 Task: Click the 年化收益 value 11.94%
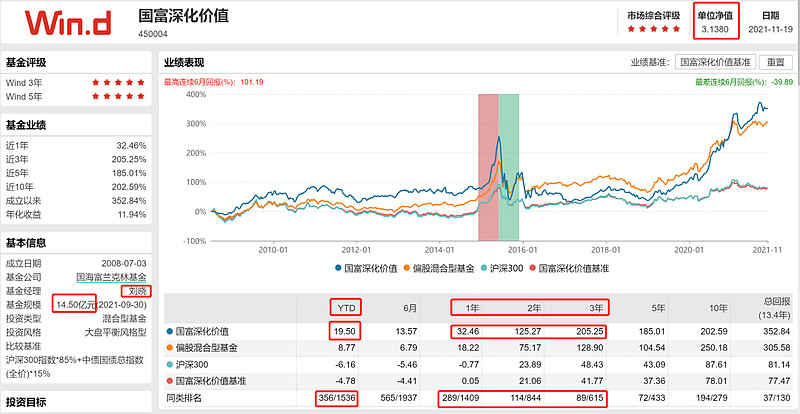(131, 214)
